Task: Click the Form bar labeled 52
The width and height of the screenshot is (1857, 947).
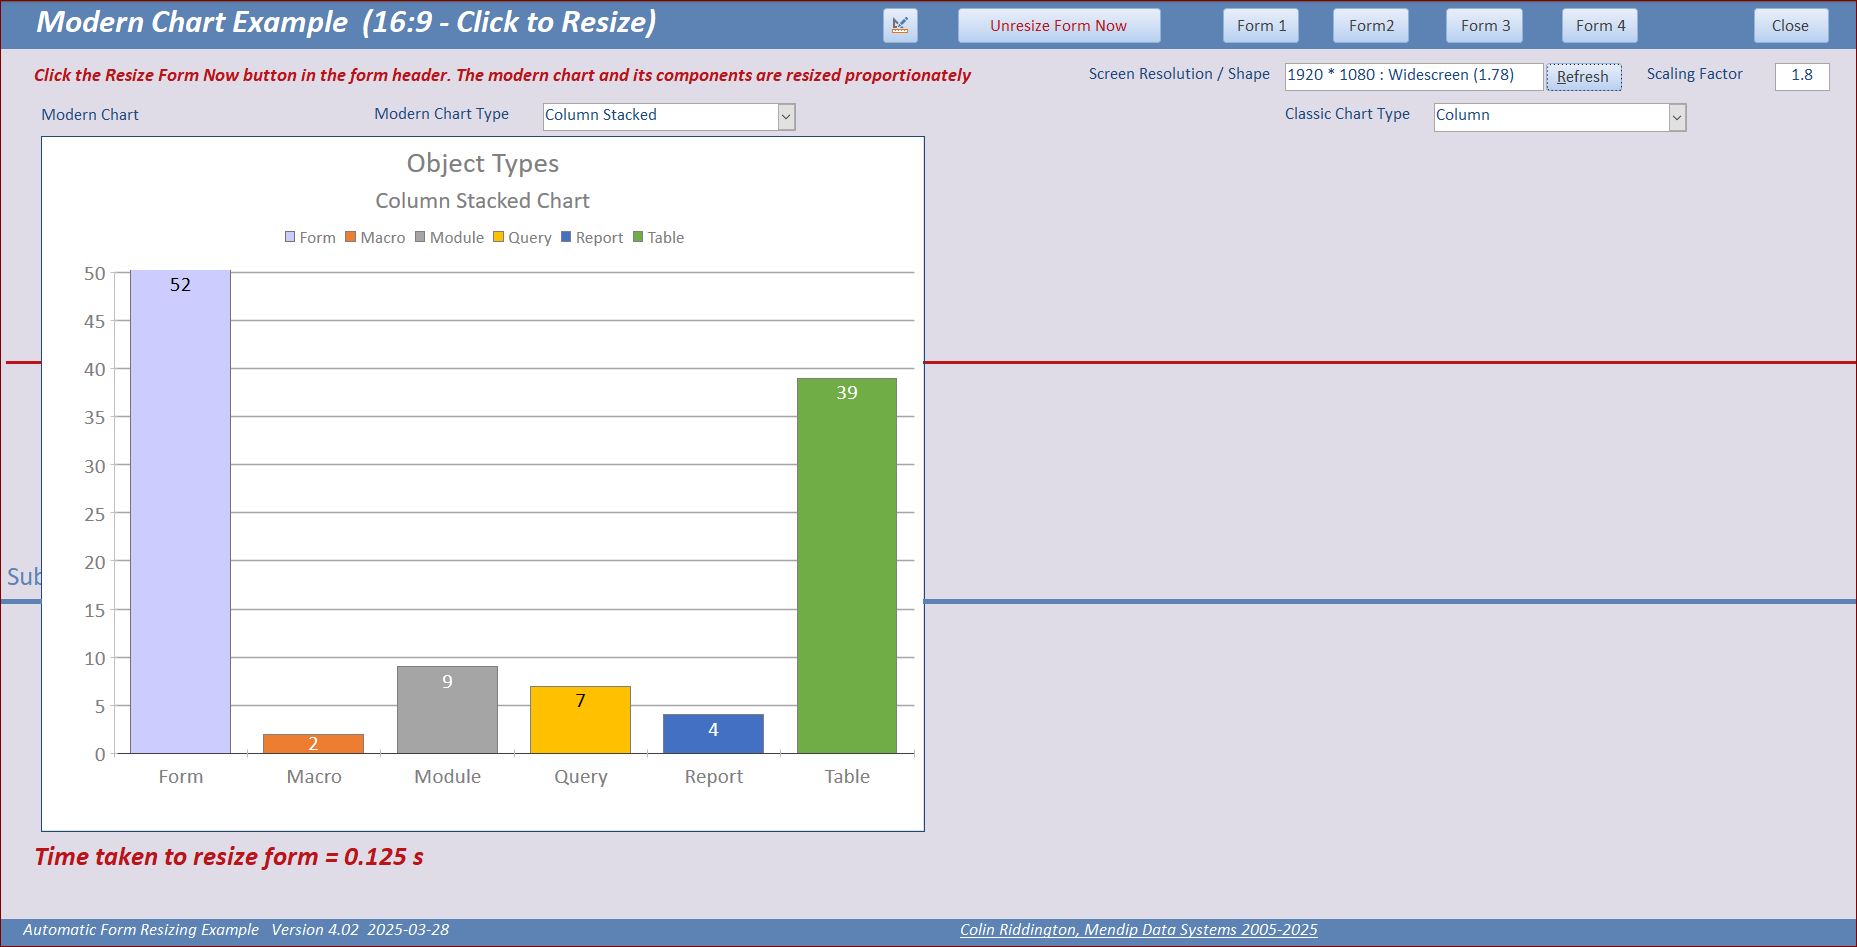Action: 180,512
